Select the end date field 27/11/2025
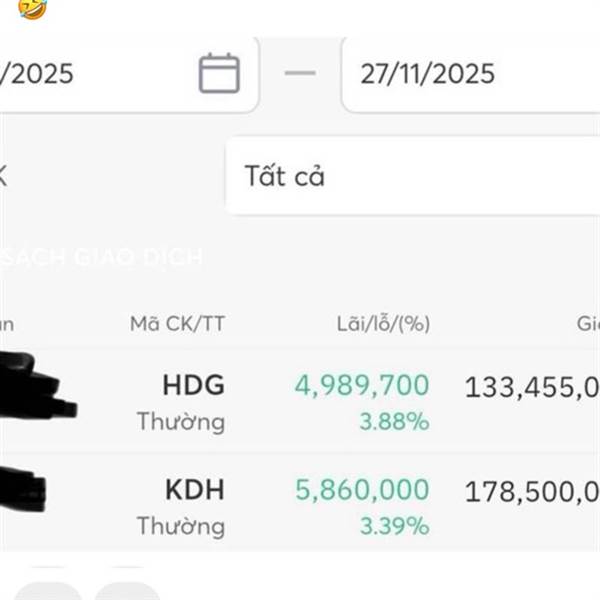 click(471, 74)
